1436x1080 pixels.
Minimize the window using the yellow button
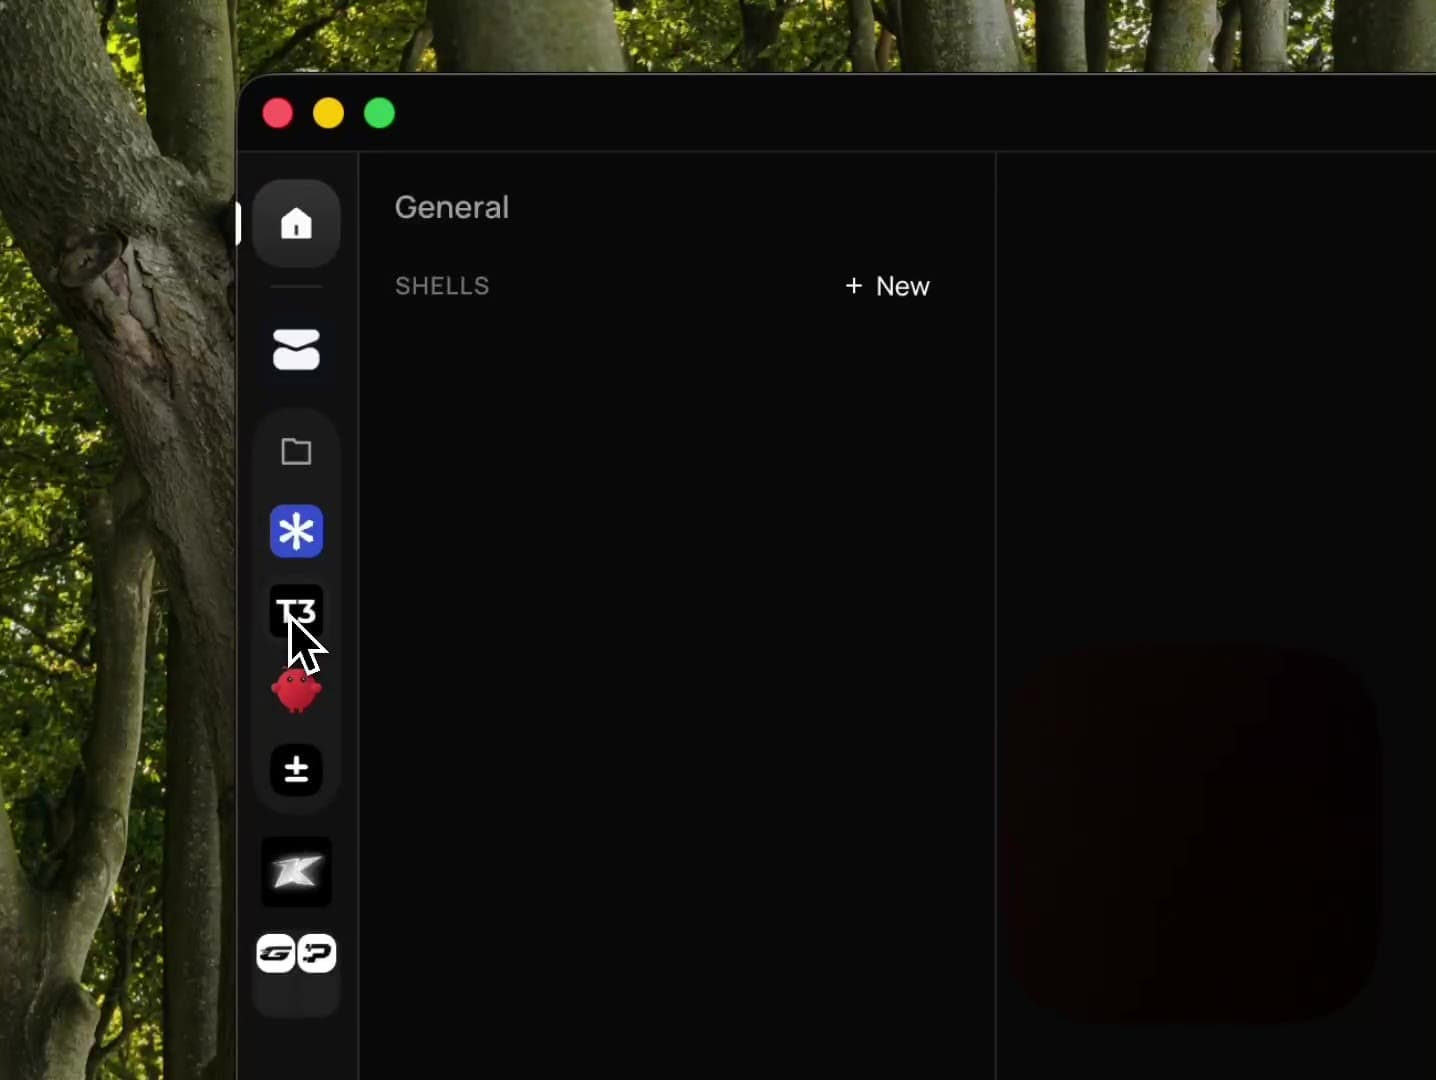coord(329,113)
